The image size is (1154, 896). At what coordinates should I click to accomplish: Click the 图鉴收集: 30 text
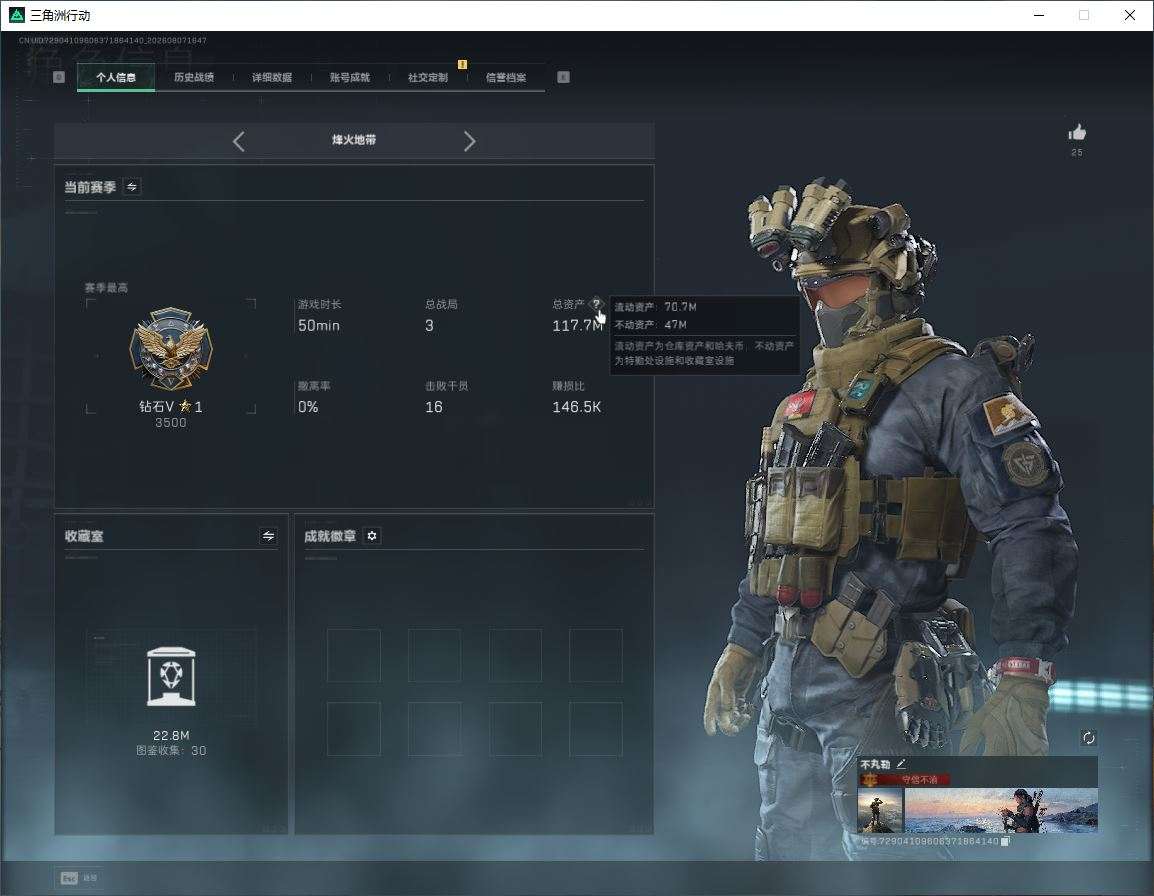171,750
